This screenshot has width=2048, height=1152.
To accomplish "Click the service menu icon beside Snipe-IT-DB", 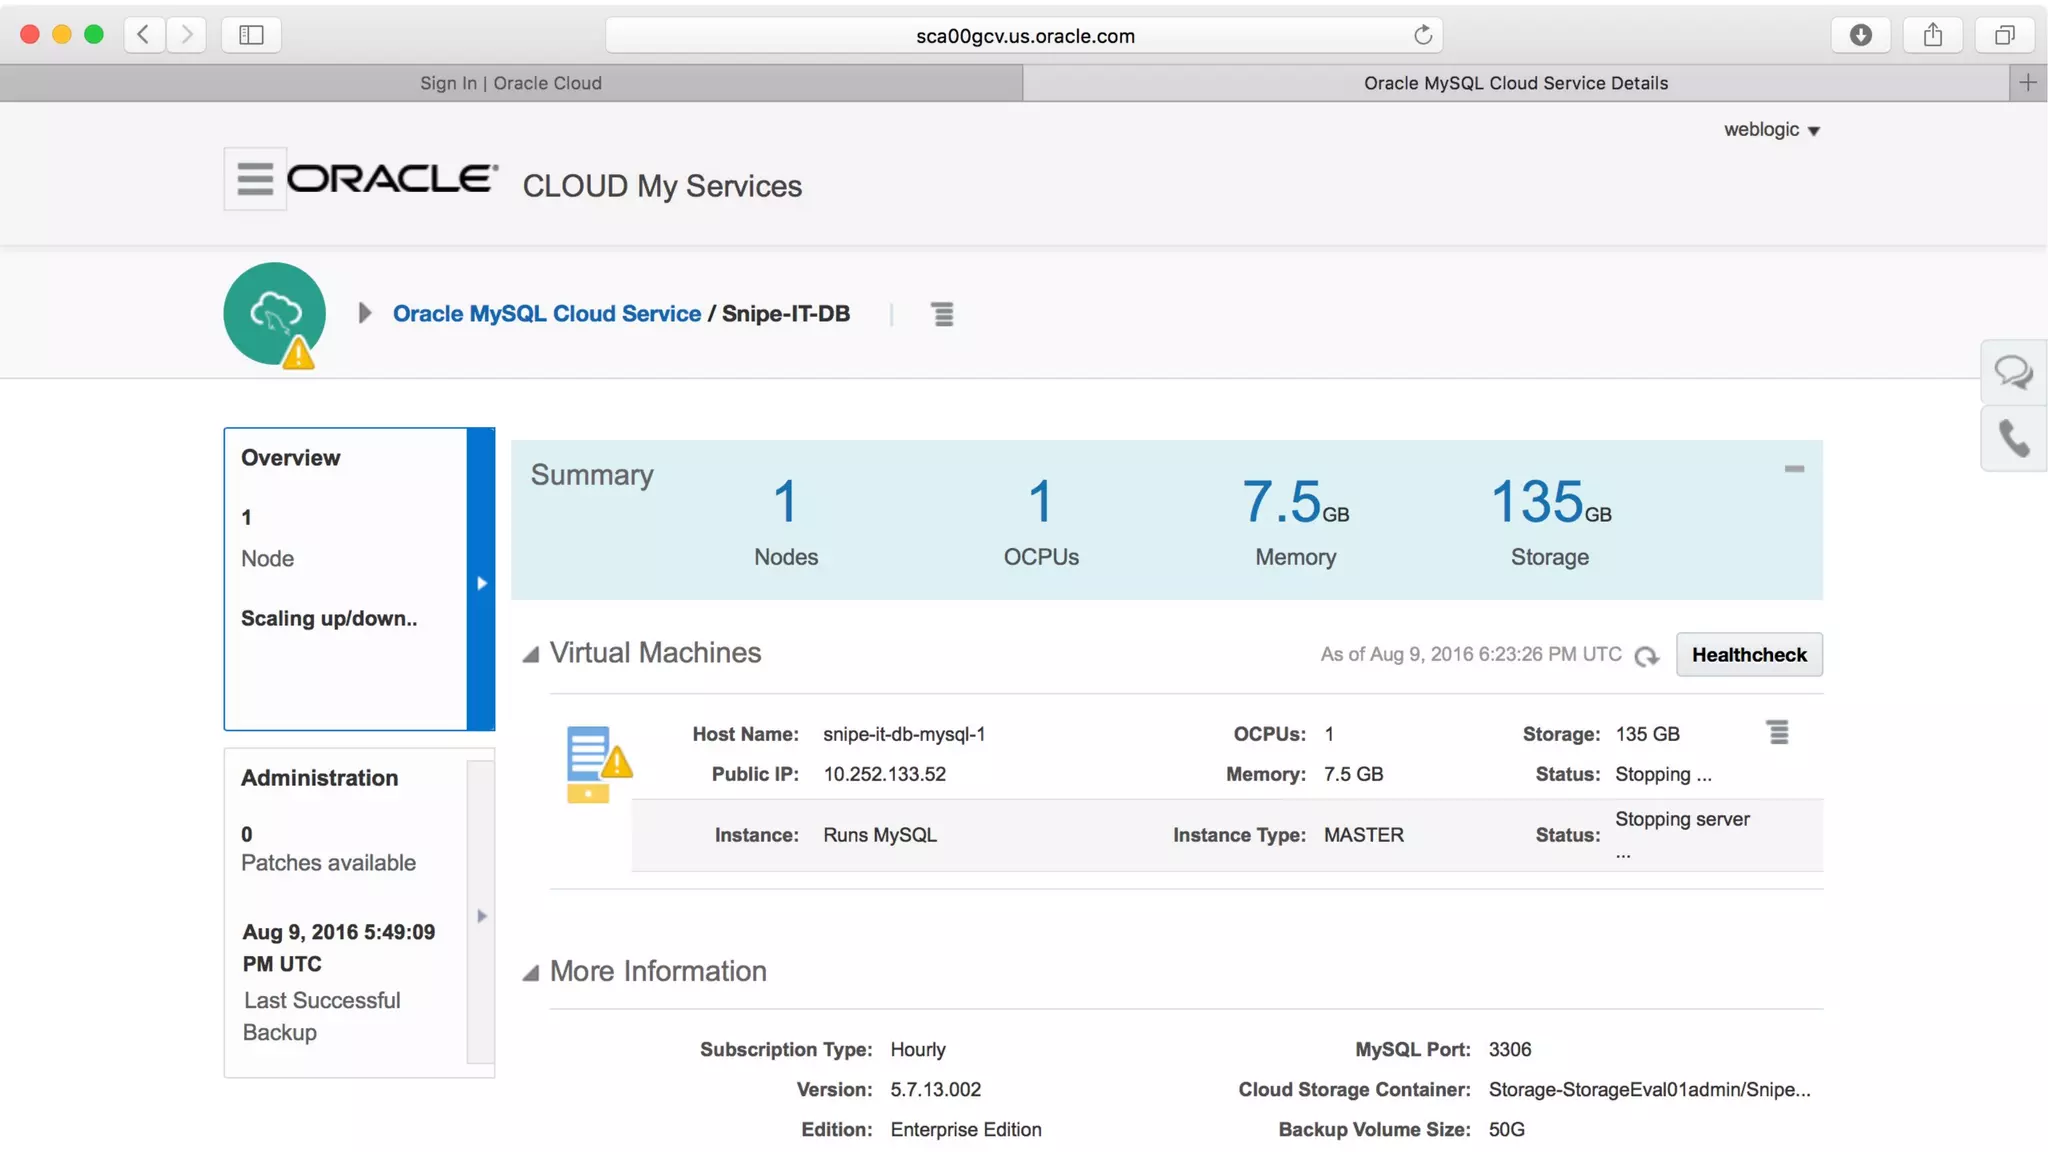I will coord(942,314).
